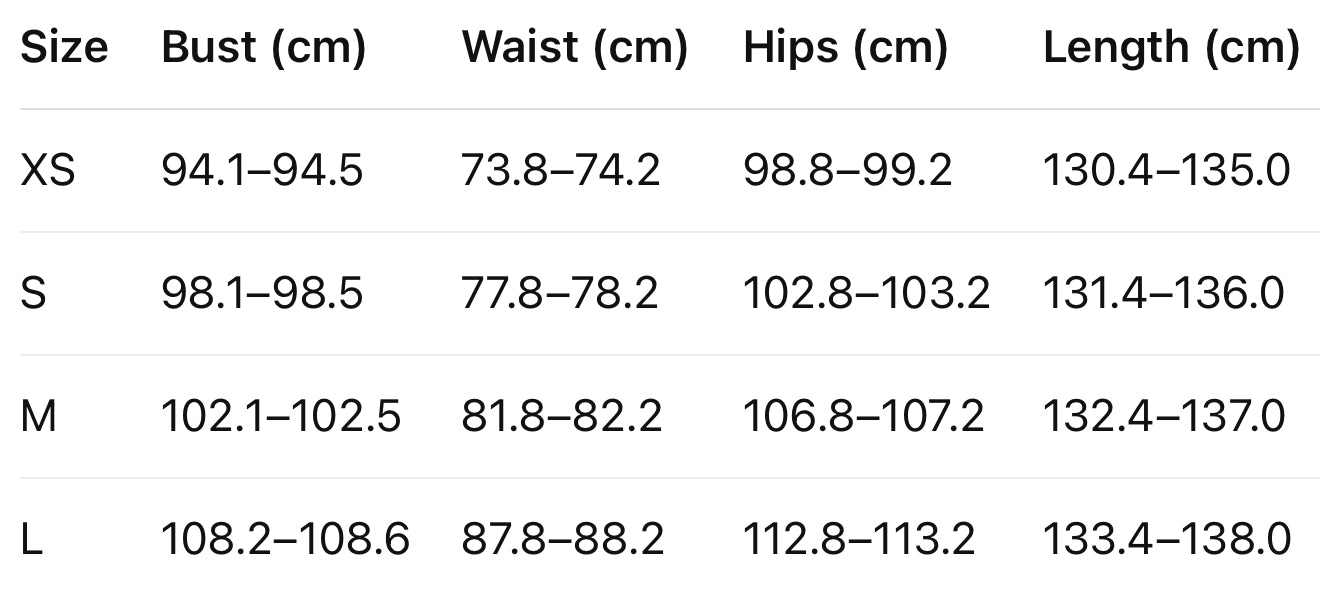Click the length value 132.4–137.0

pos(1164,416)
